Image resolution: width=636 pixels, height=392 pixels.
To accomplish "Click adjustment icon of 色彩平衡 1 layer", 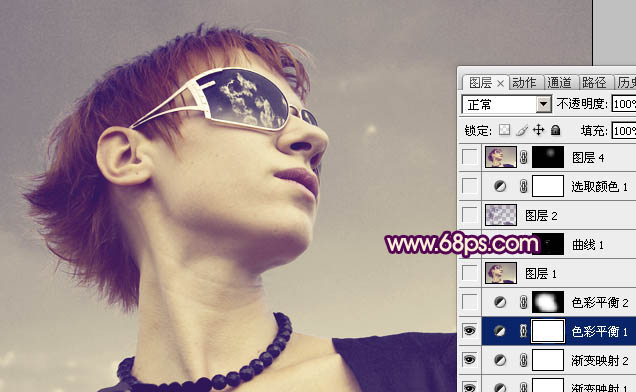I will click(500, 332).
